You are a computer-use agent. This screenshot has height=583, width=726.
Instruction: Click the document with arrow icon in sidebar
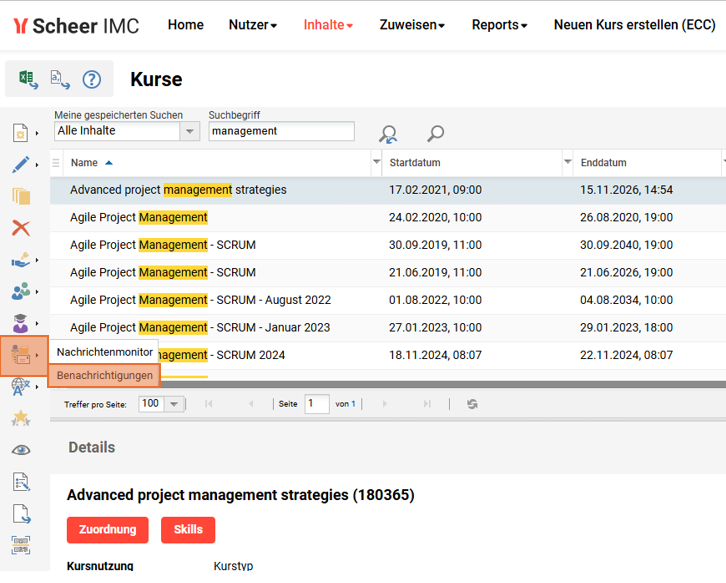[x=21, y=514]
